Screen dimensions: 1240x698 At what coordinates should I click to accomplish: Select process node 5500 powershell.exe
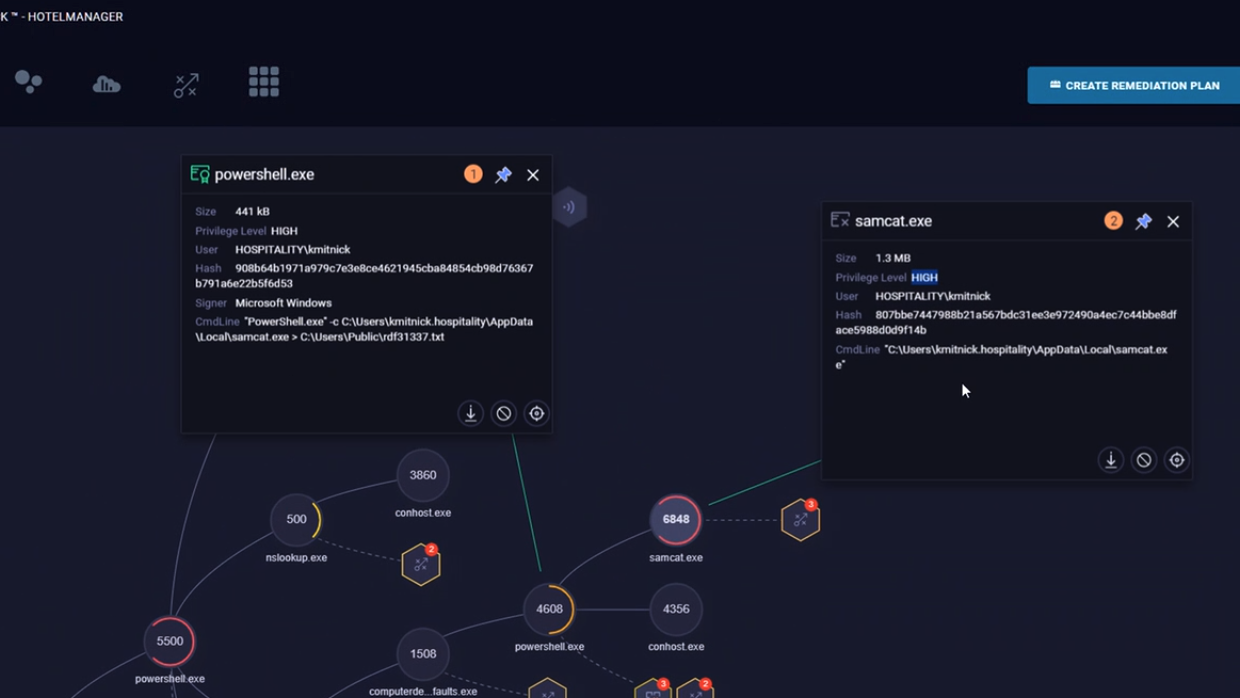point(170,641)
